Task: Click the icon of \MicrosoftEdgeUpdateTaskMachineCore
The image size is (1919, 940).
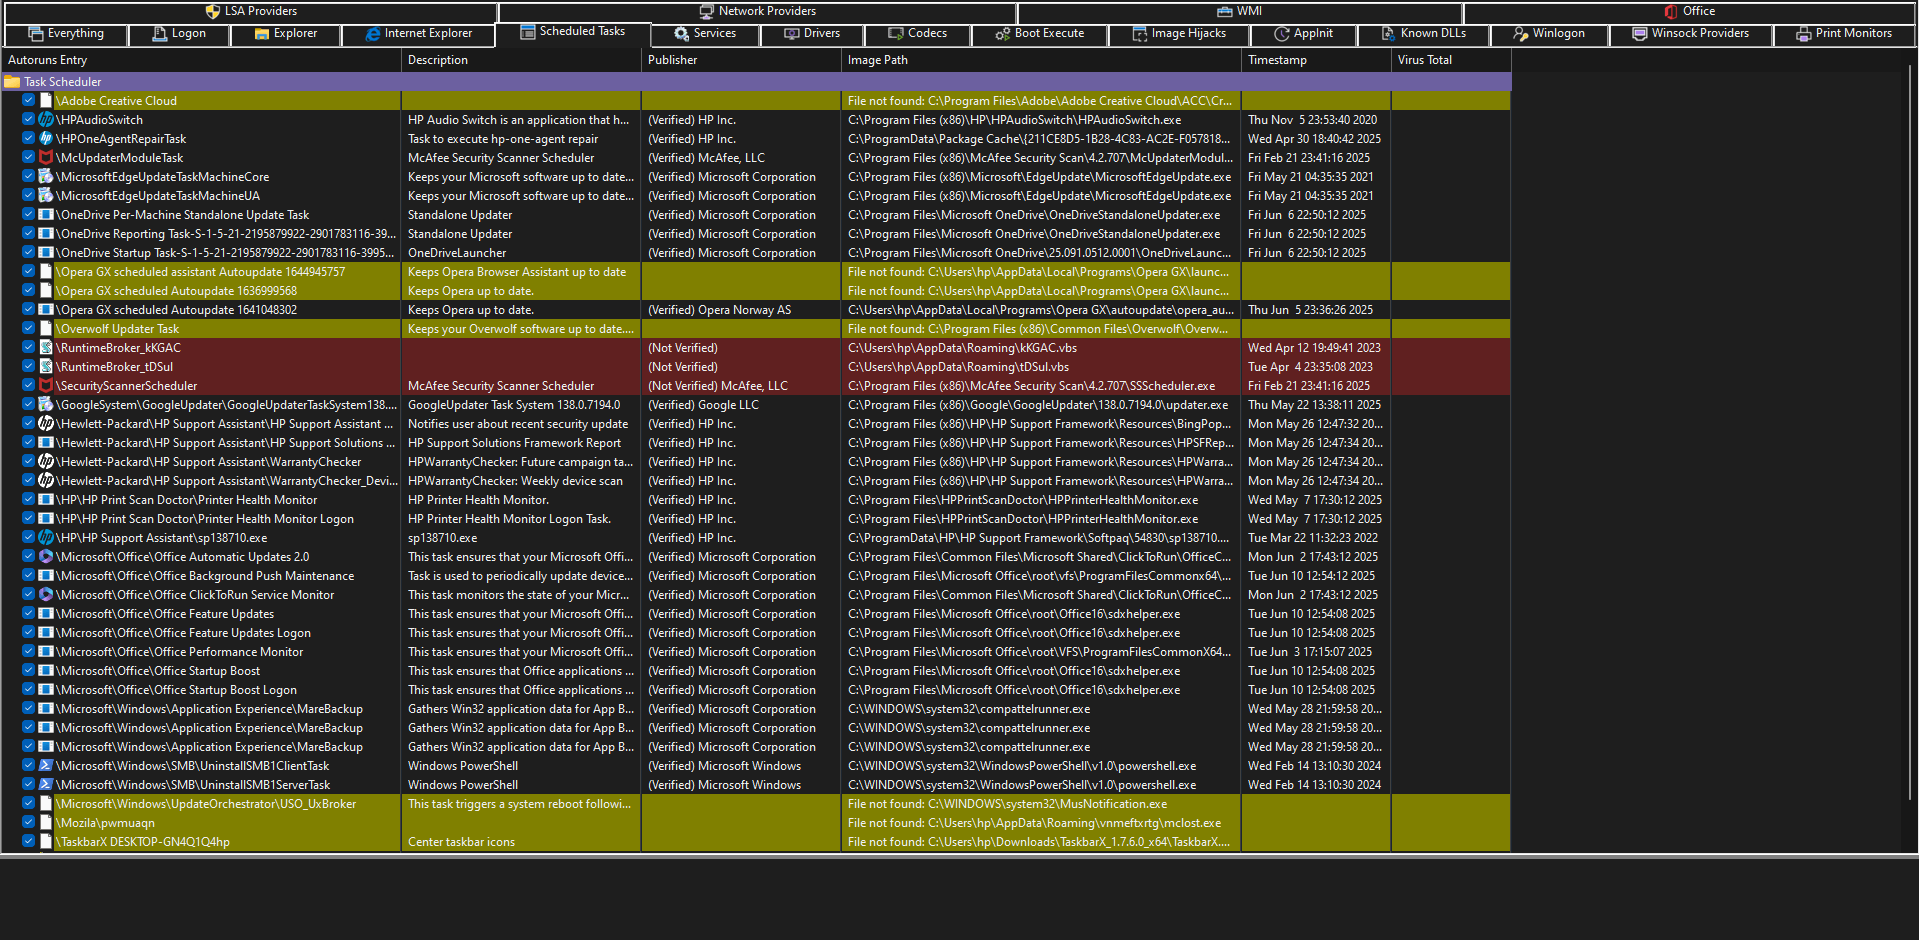Action: (x=46, y=177)
